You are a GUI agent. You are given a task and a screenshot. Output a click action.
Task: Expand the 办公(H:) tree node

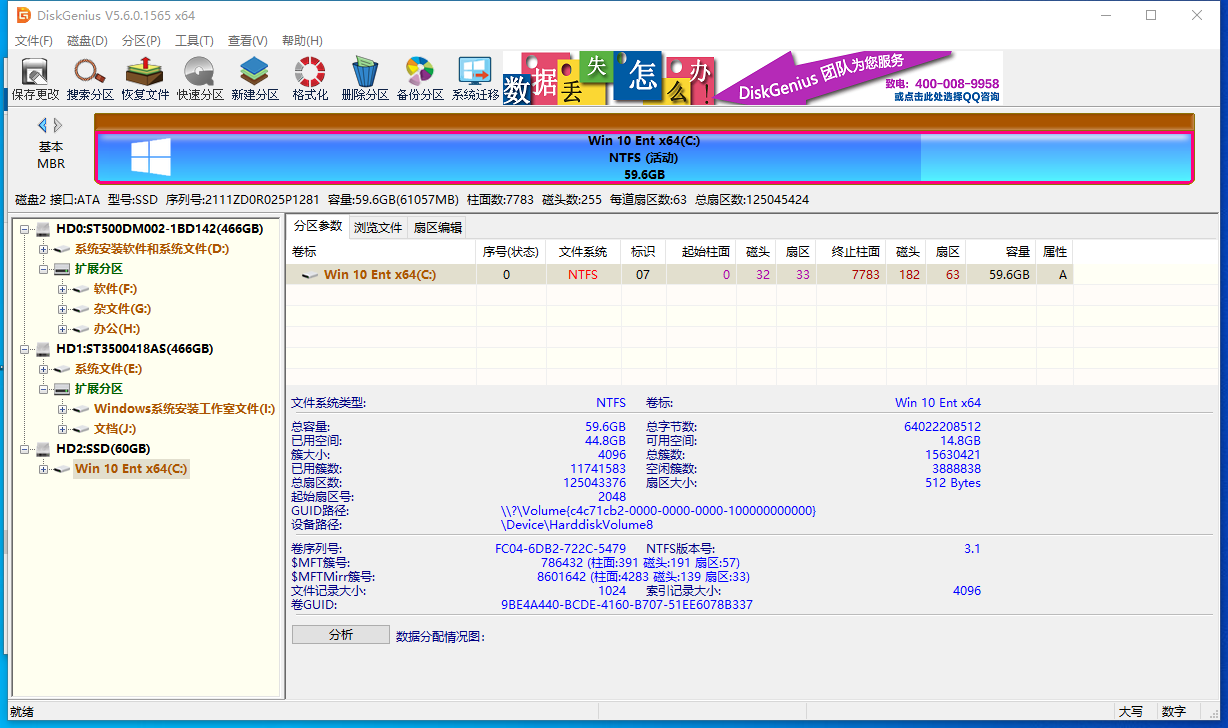tap(62, 329)
